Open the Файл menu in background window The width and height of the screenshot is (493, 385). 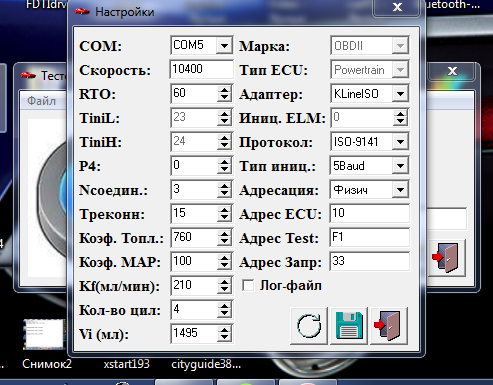tap(41, 101)
